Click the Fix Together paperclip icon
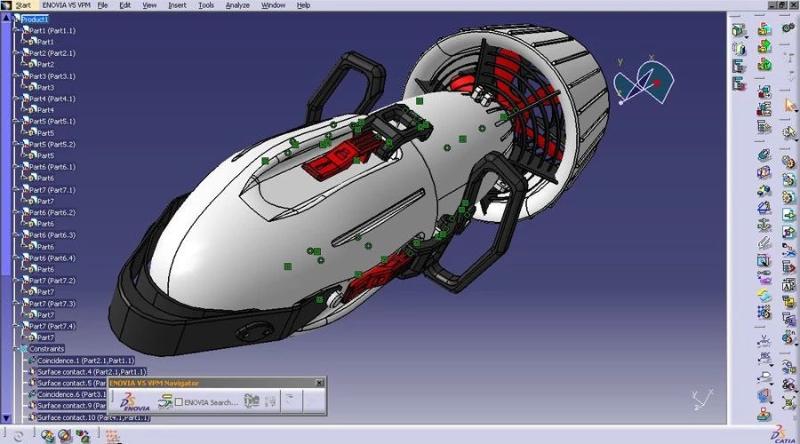The width and height of the screenshot is (800, 444). click(x=764, y=243)
